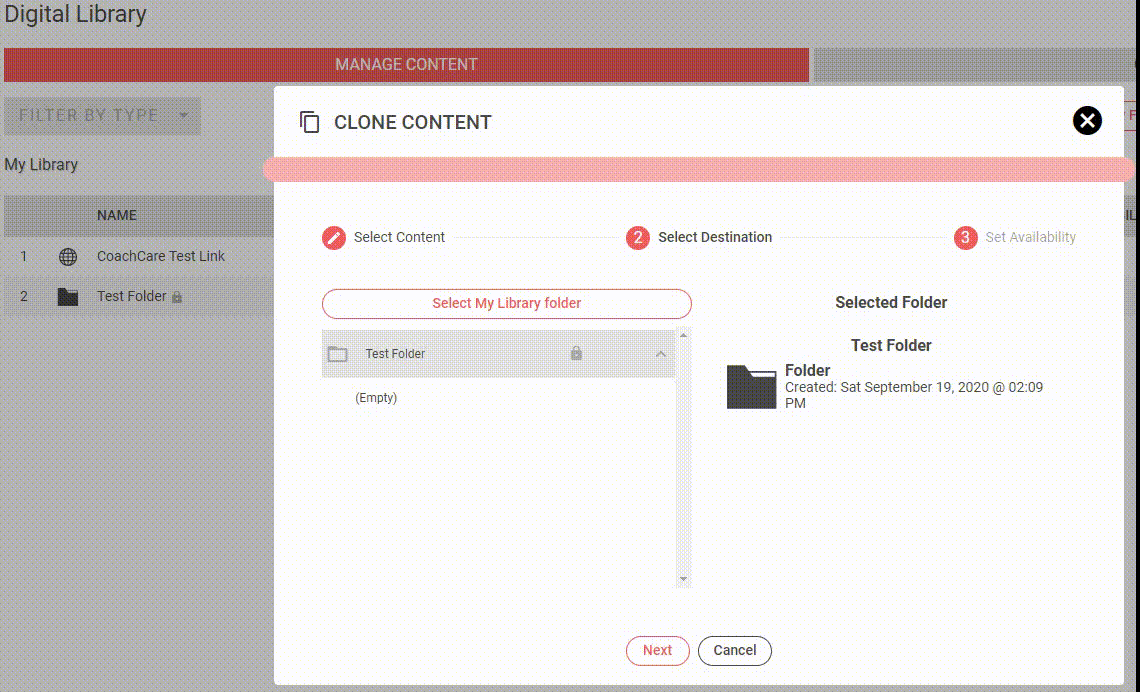1140x692 pixels.
Task: Click the clone content copy icon
Action: click(310, 122)
